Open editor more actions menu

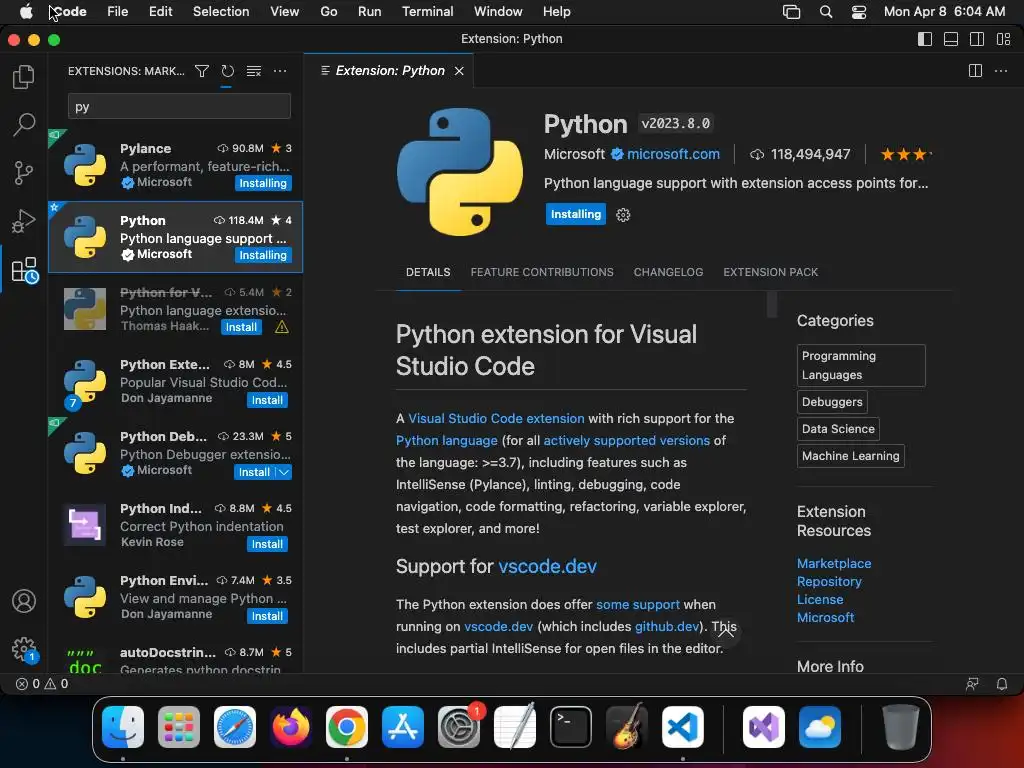(x=1000, y=71)
